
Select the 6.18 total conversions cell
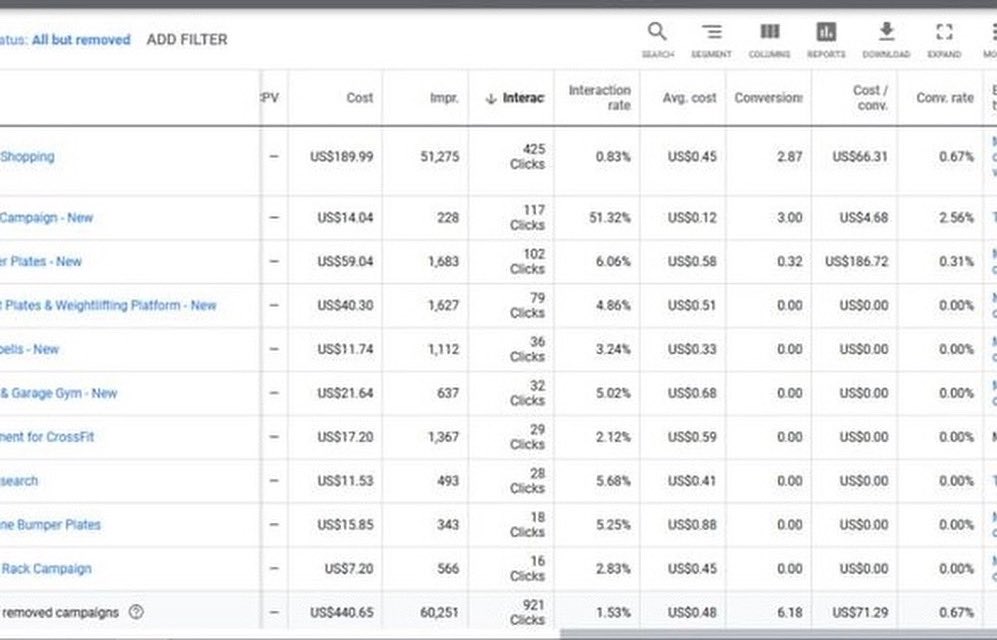click(x=789, y=612)
